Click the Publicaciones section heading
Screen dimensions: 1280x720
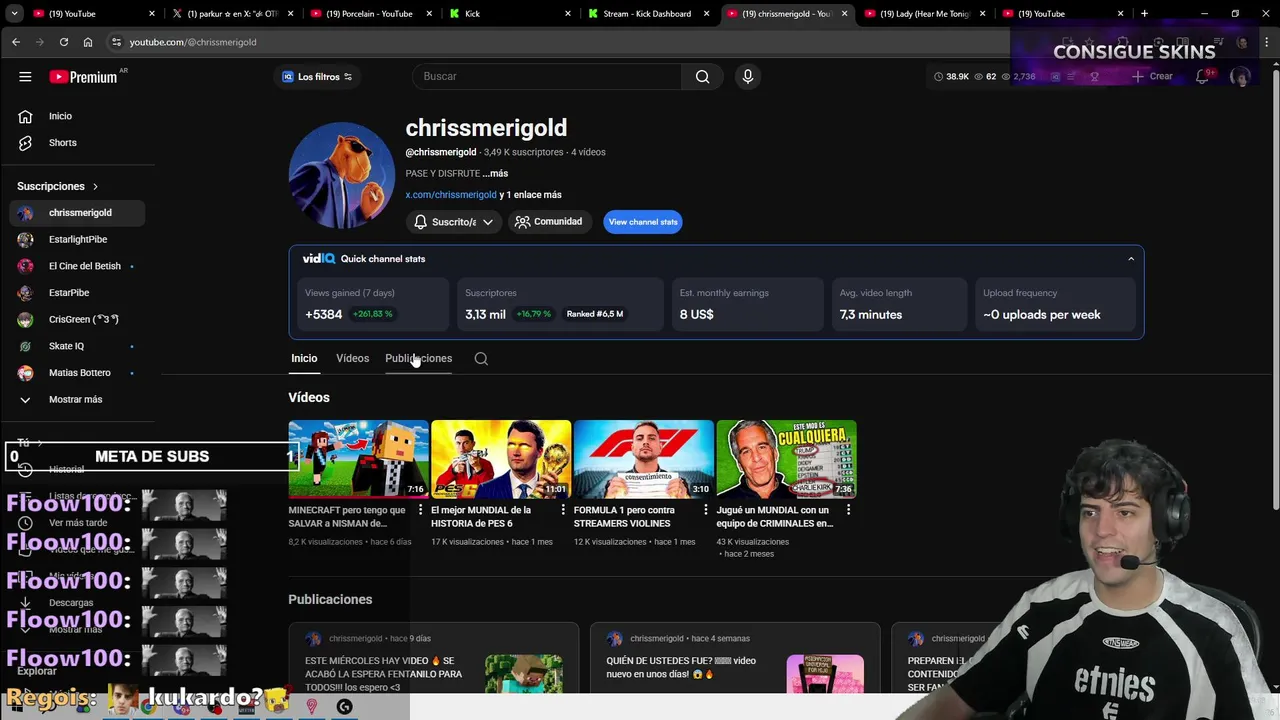point(330,600)
